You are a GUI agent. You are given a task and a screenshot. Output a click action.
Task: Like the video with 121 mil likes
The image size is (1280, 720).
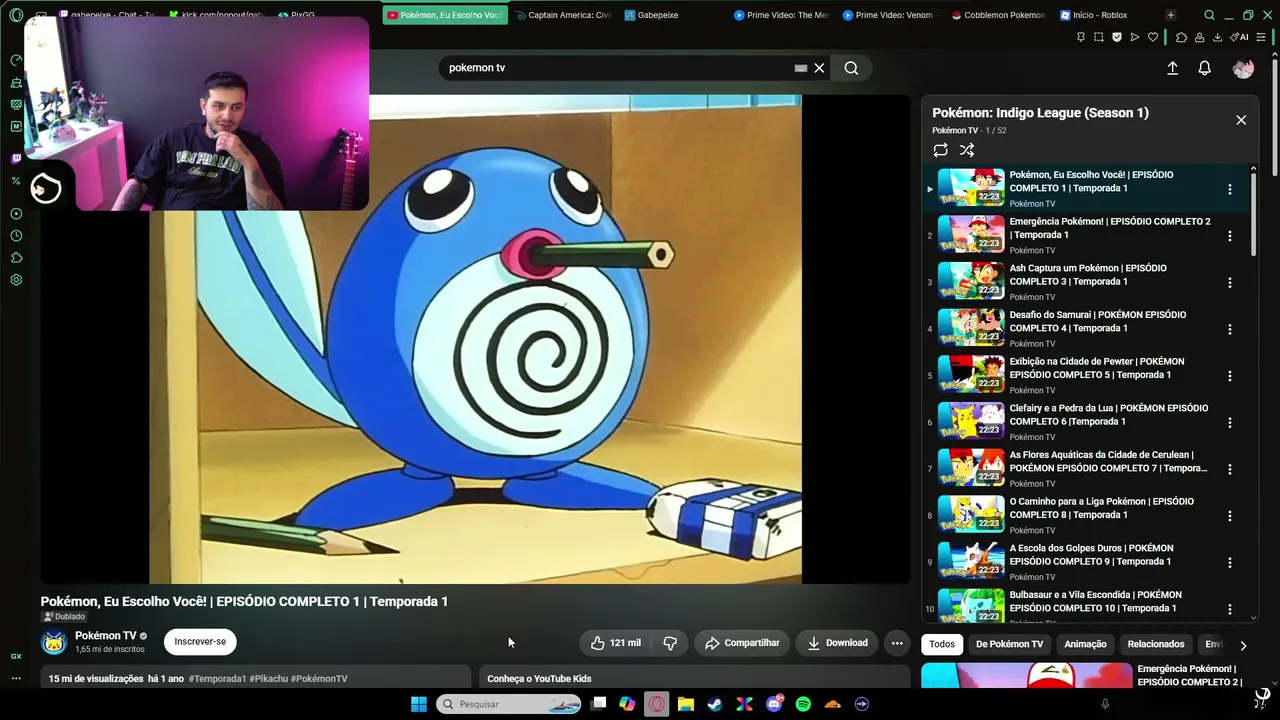pos(615,643)
